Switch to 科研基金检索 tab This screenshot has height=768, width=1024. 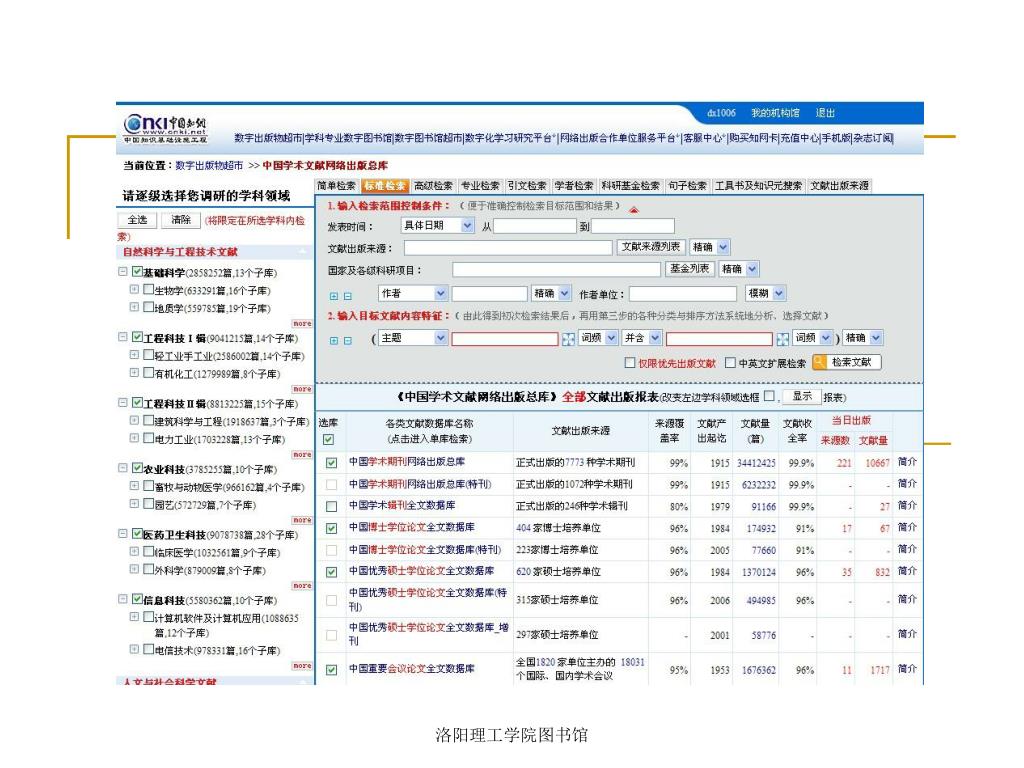click(630, 186)
